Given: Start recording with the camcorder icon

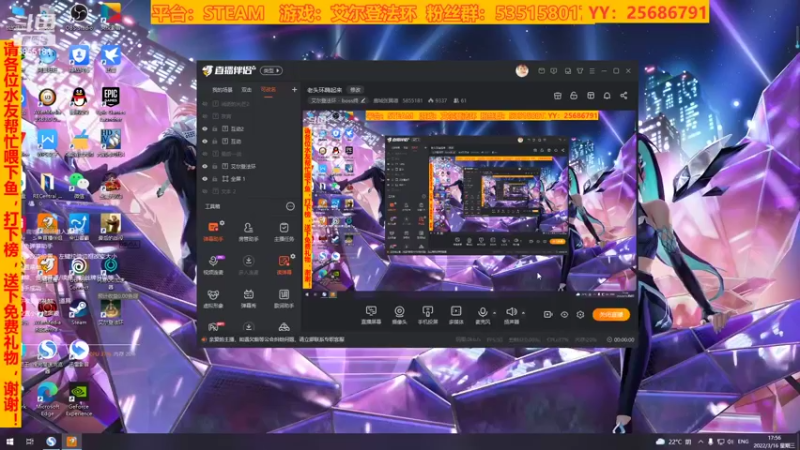Looking at the screenshot, I should [547, 314].
